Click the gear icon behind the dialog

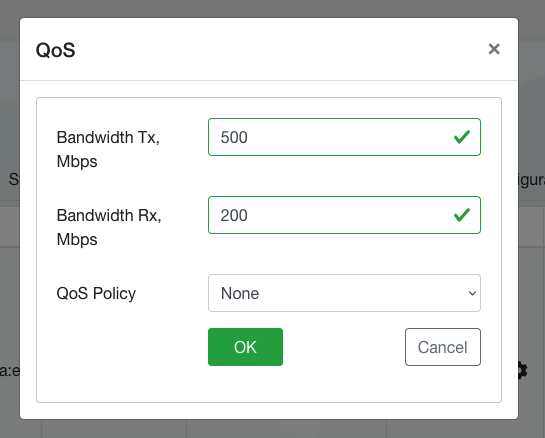(522, 370)
